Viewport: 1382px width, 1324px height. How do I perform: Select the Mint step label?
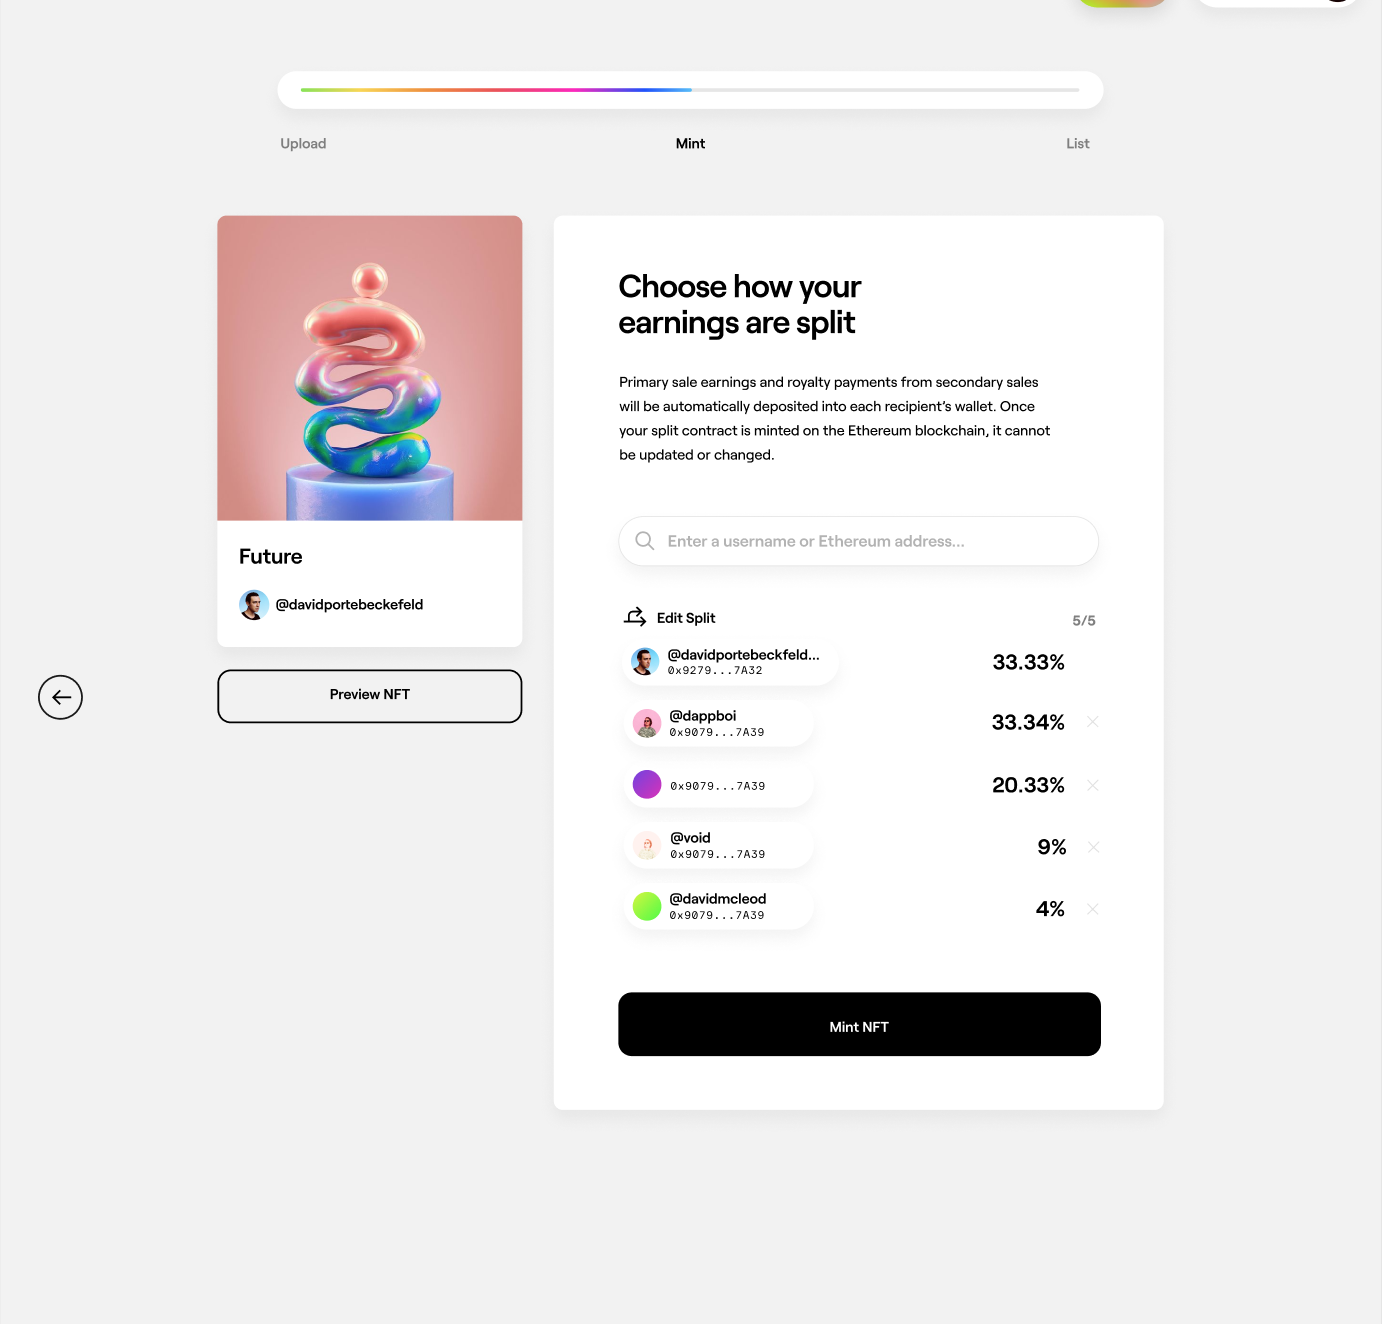click(x=690, y=144)
